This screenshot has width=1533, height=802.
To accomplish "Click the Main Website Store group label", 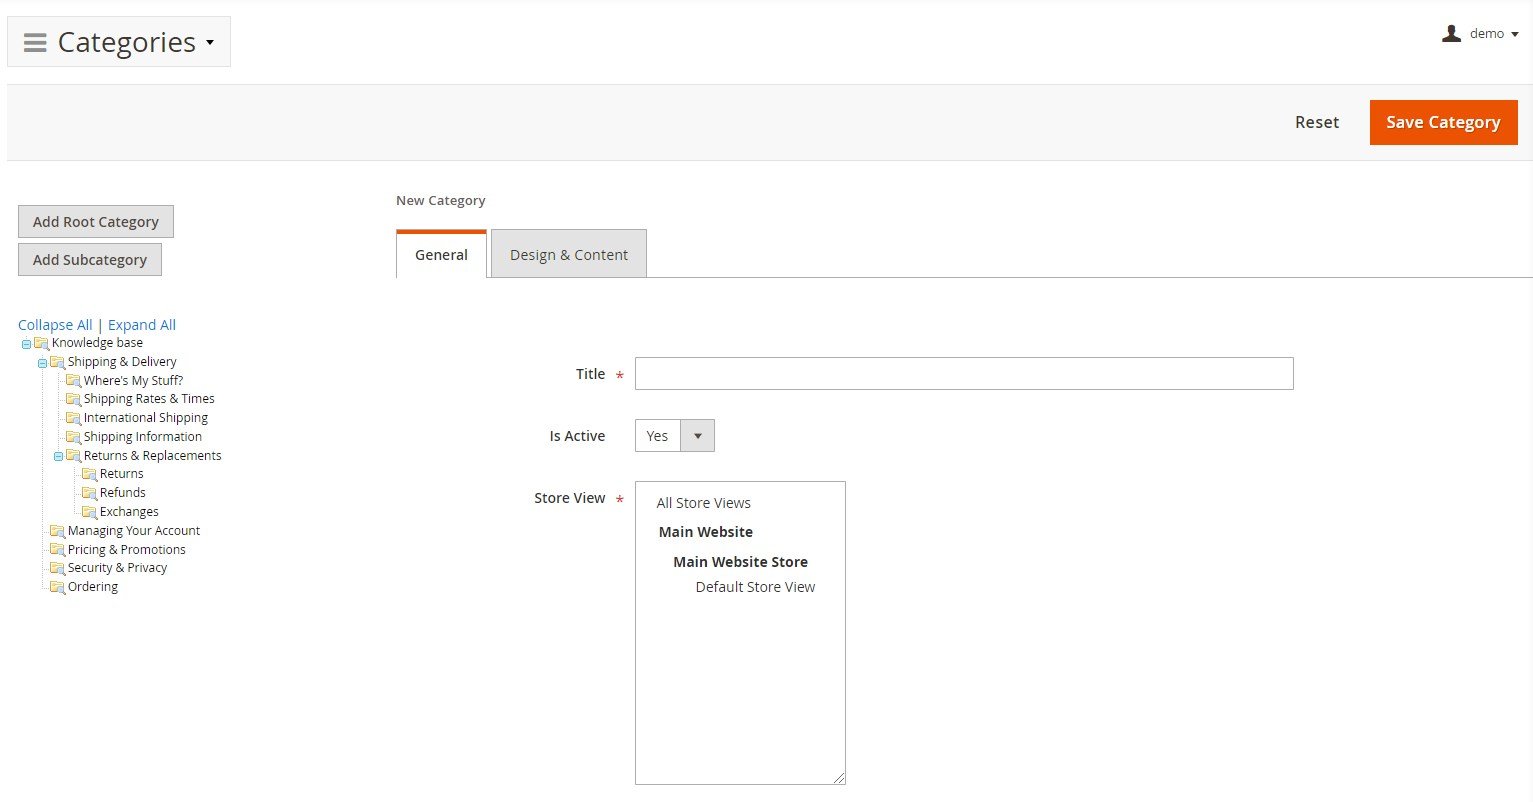I will tap(740, 562).
